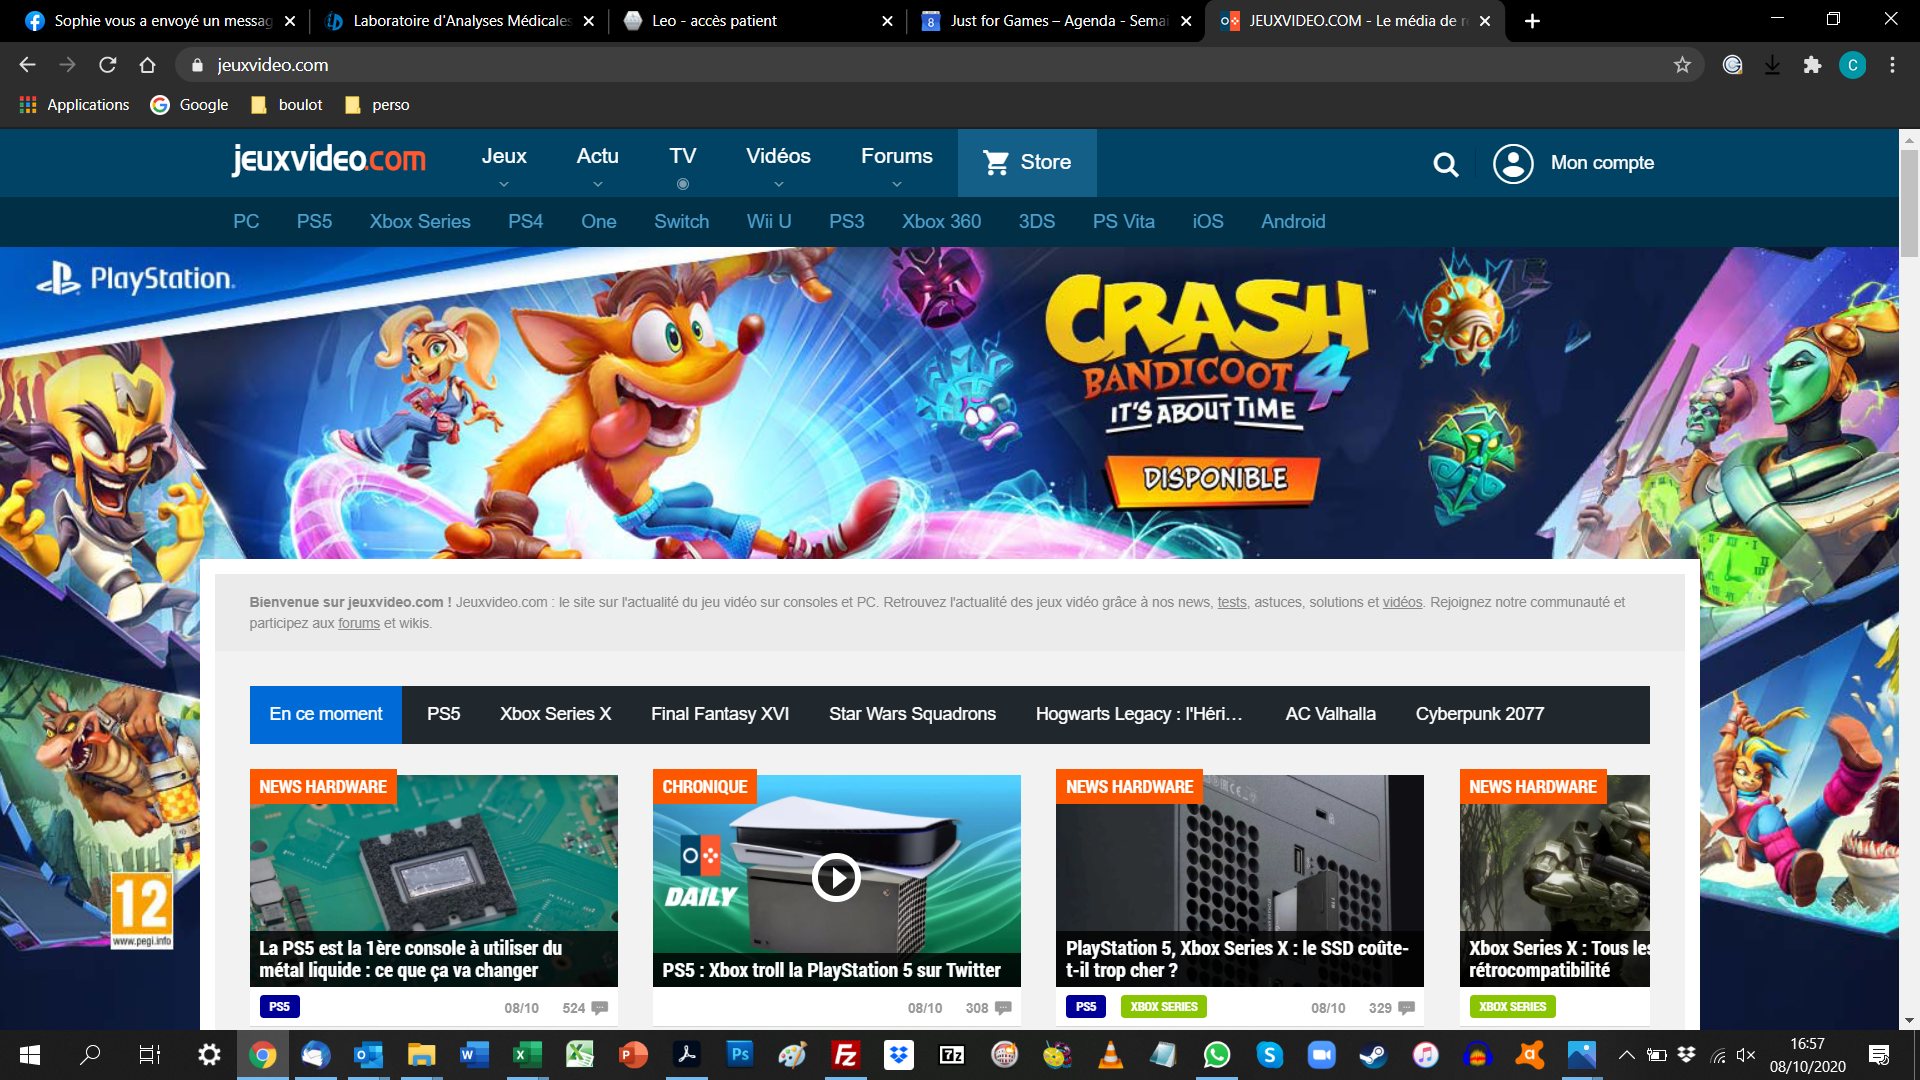Click the search magnifier icon on jeuxvideo header
This screenshot has height=1080, width=1920.
click(1445, 164)
